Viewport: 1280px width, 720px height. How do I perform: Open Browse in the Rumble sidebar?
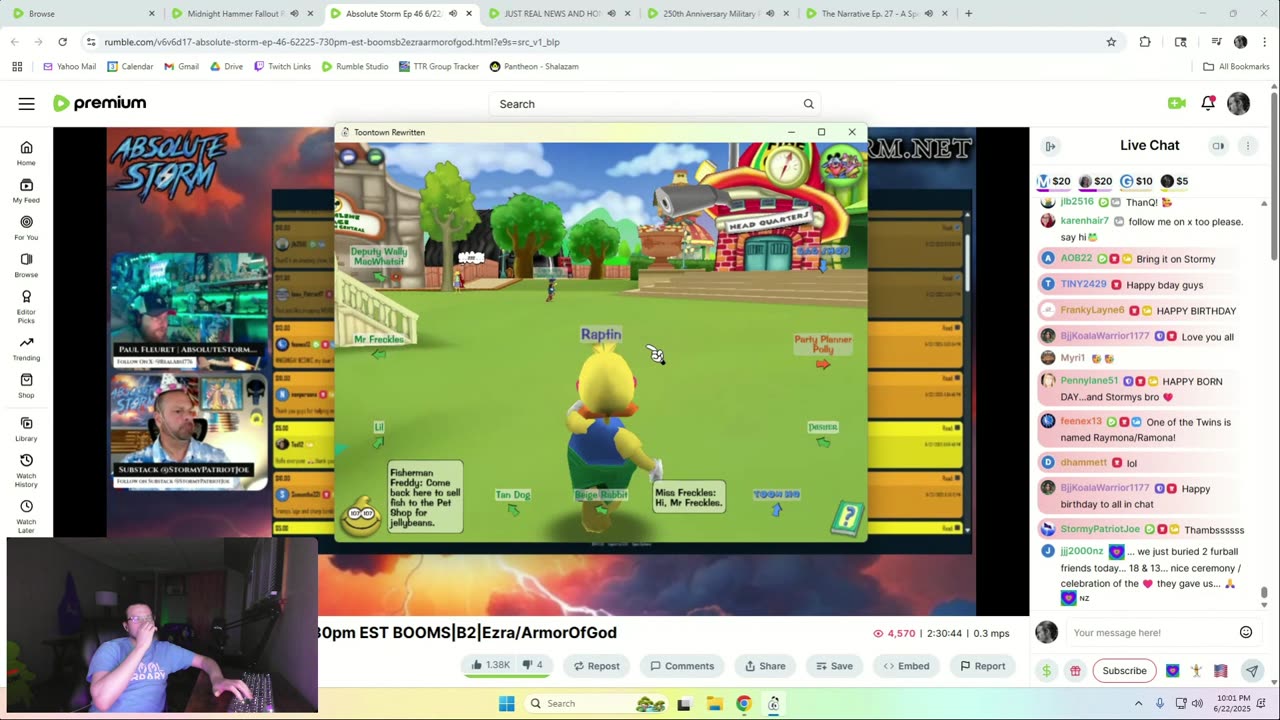pyautogui.click(x=26, y=265)
